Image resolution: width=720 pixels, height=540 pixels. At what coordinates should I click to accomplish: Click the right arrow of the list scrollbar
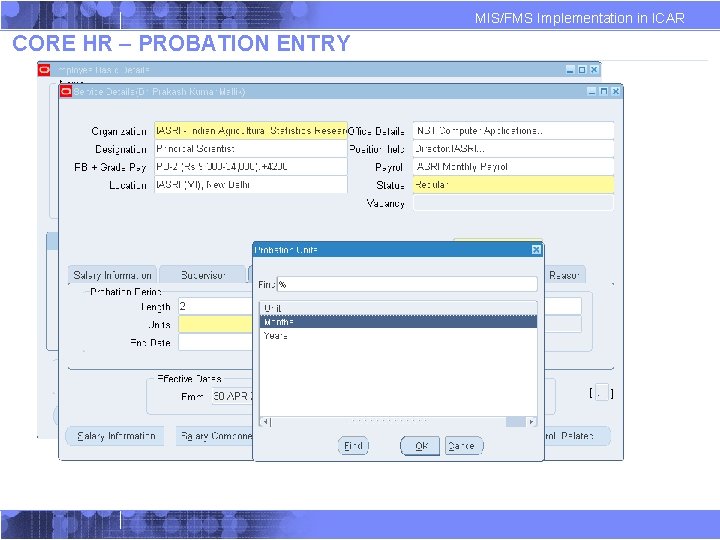click(531, 422)
